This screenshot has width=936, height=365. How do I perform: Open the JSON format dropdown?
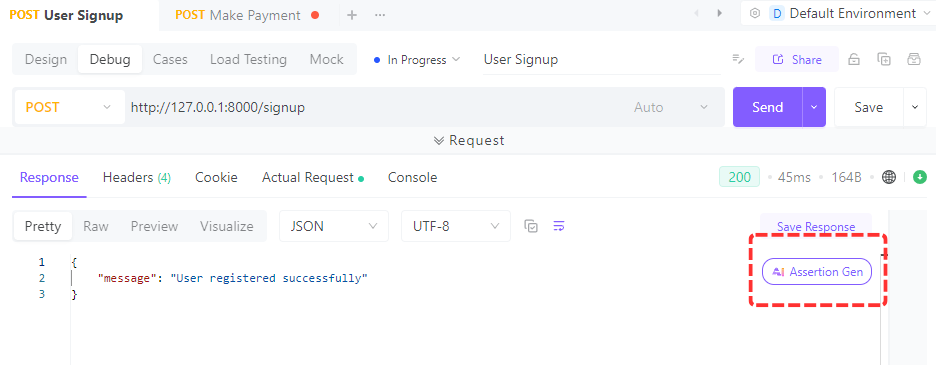pos(334,226)
